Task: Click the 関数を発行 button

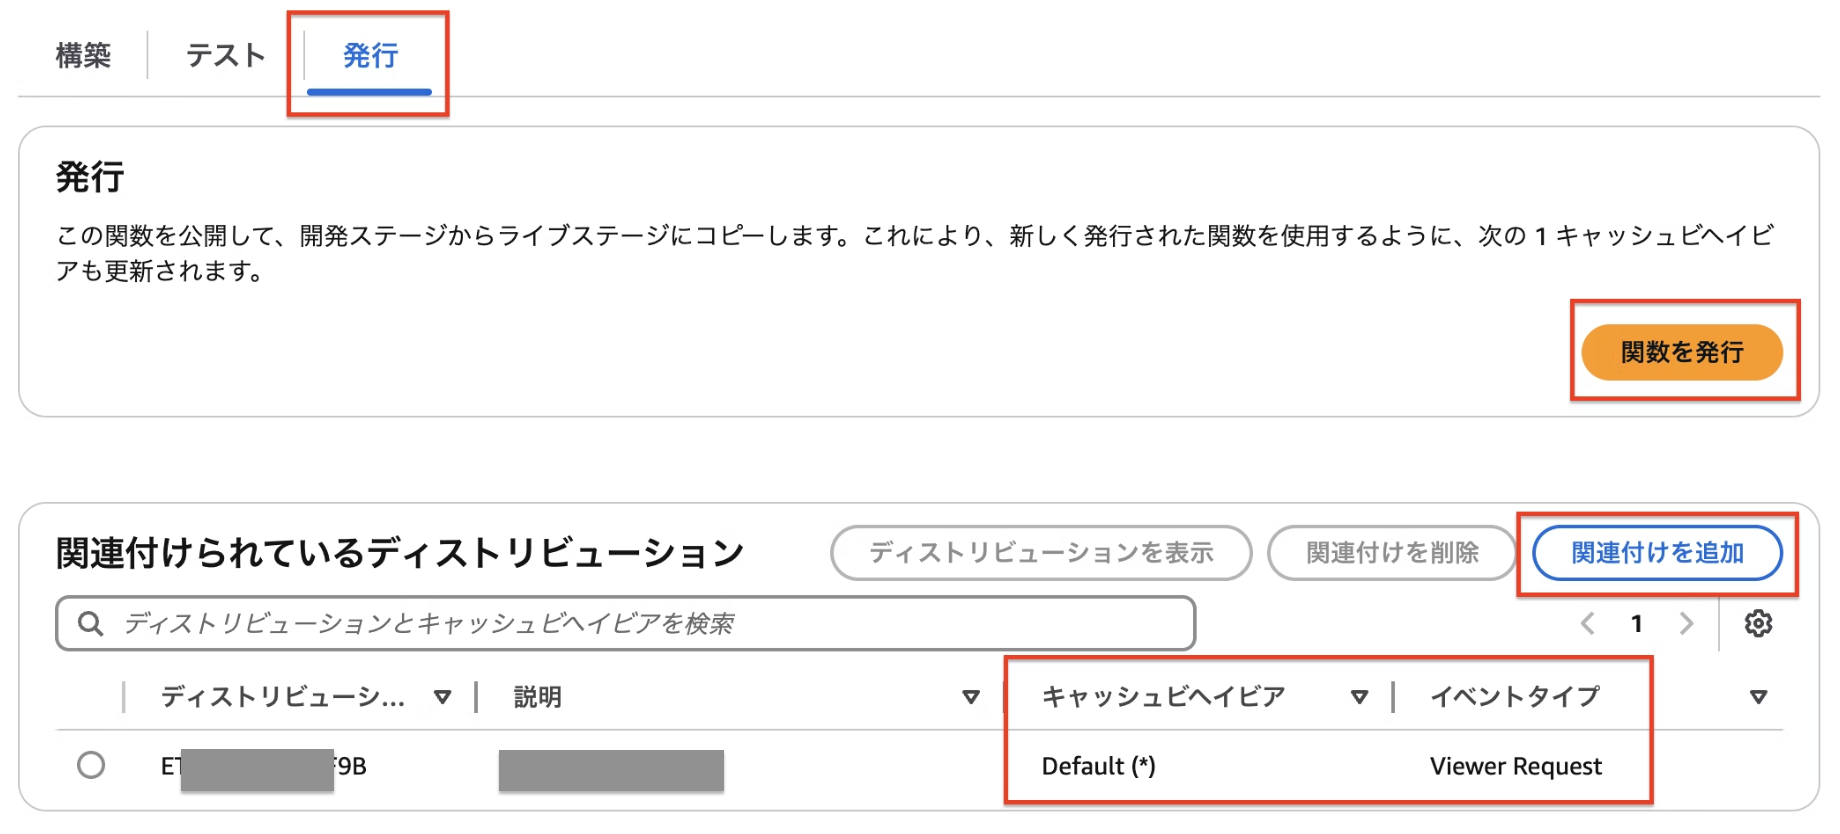Action: click(x=1682, y=352)
